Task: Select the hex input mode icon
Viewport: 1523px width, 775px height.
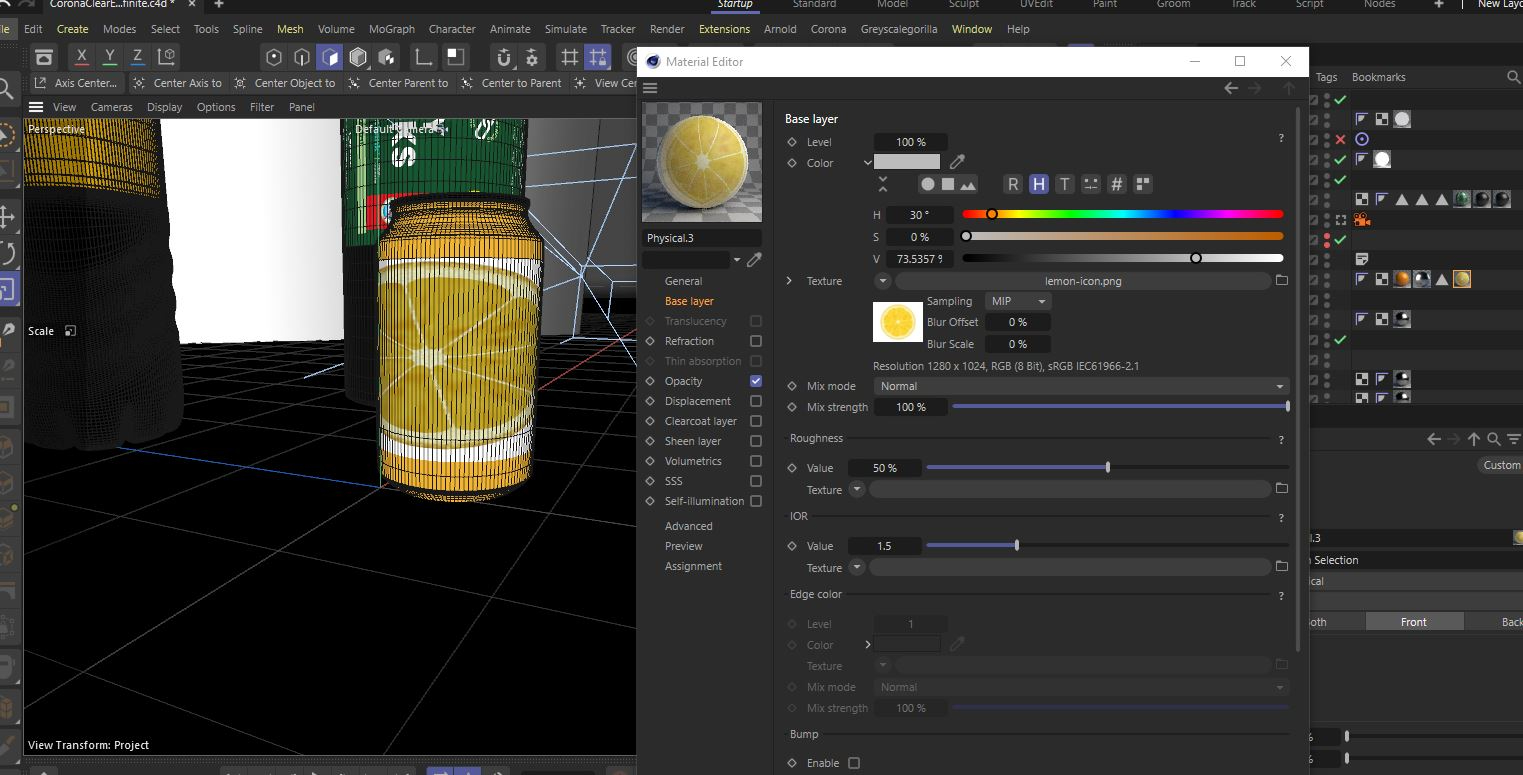Action: coord(1116,183)
